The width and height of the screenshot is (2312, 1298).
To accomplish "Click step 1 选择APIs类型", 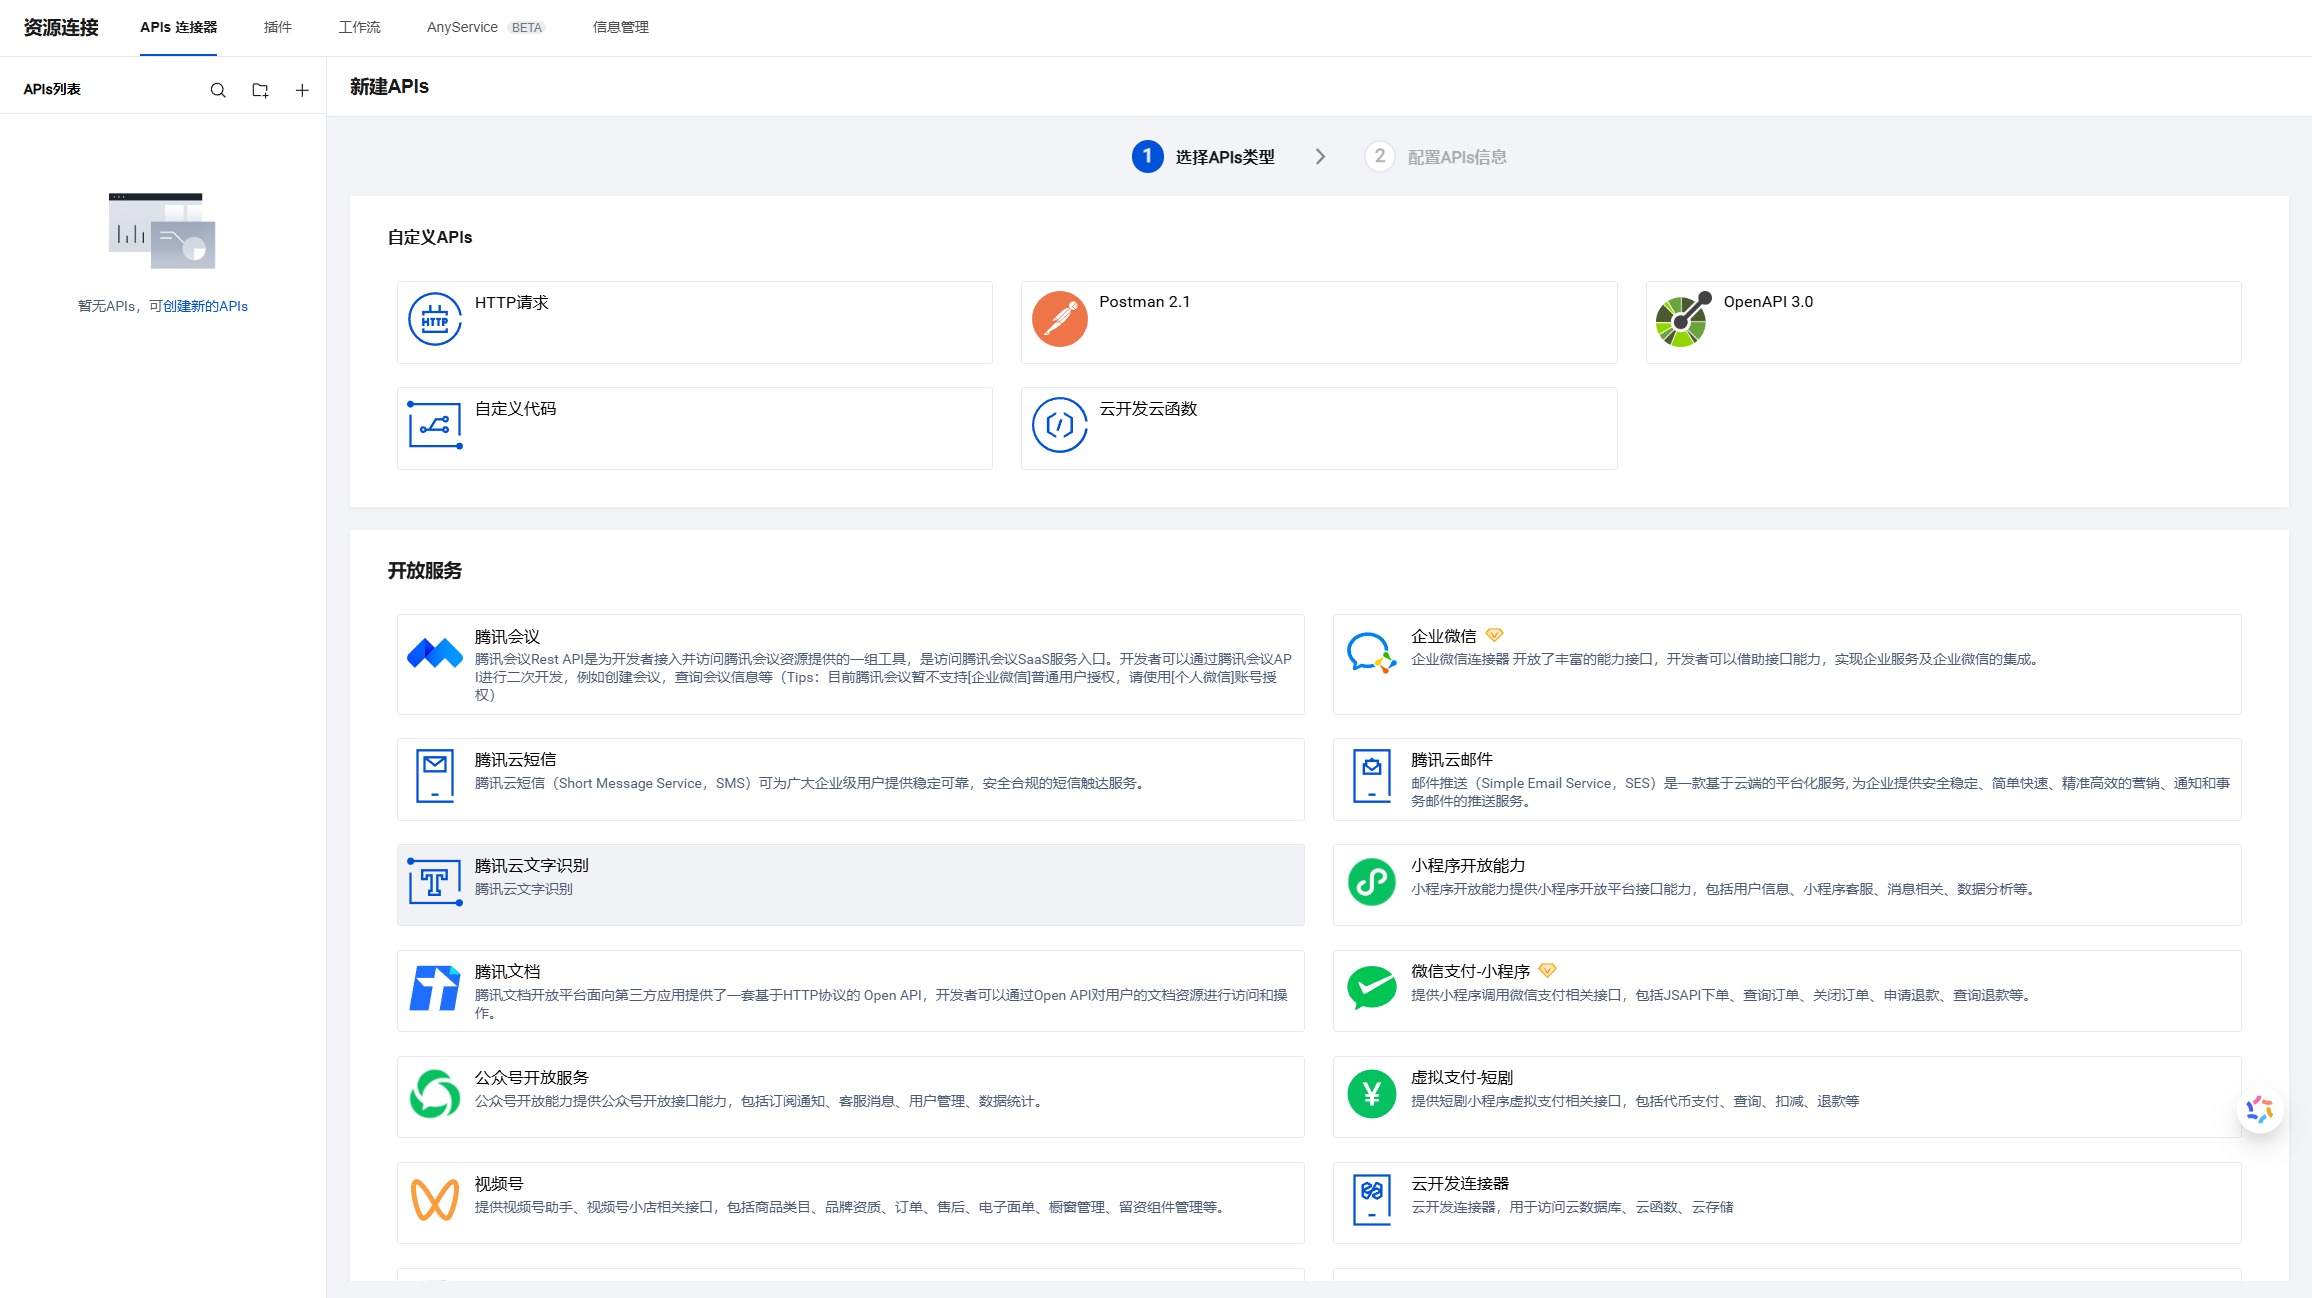I will 1204,156.
